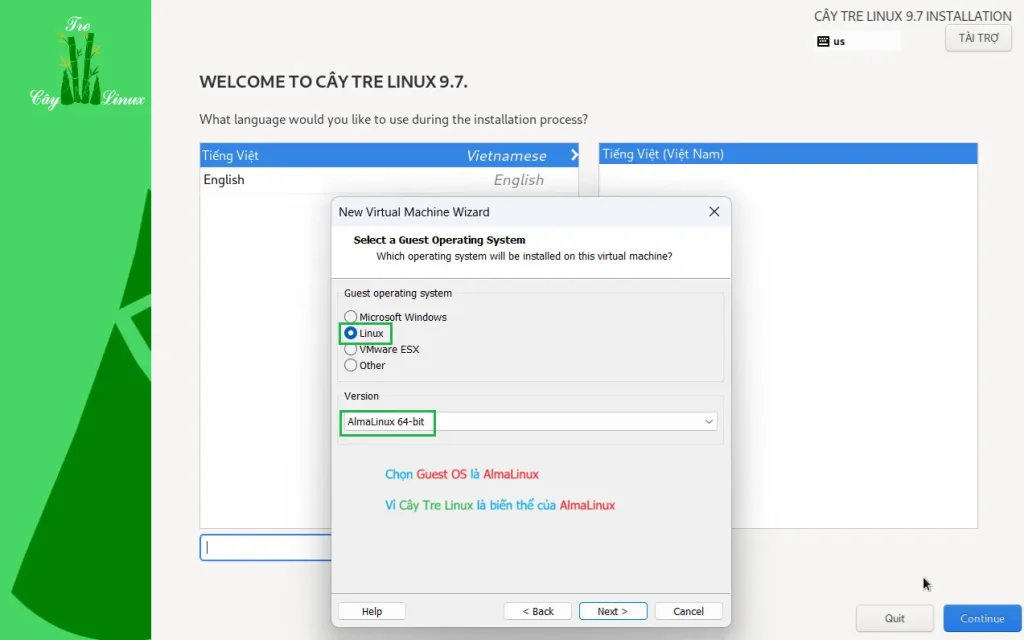Click the Version dropdown arrow
This screenshot has width=1024, height=640.
coord(708,422)
